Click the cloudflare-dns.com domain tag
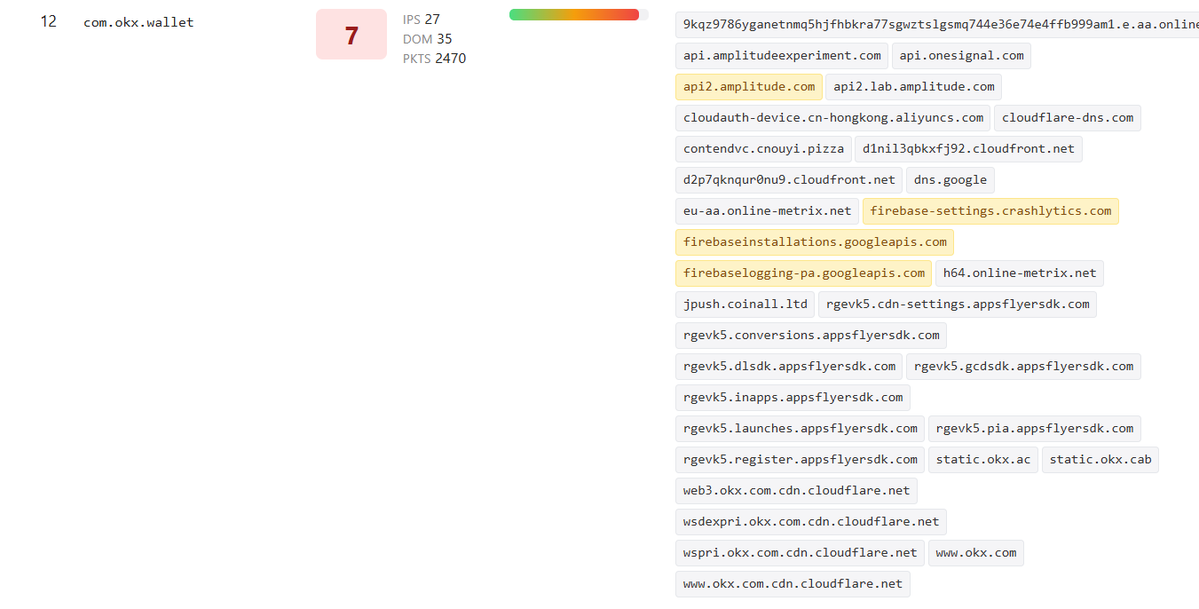This screenshot has height=609, width=1199. click(1067, 118)
